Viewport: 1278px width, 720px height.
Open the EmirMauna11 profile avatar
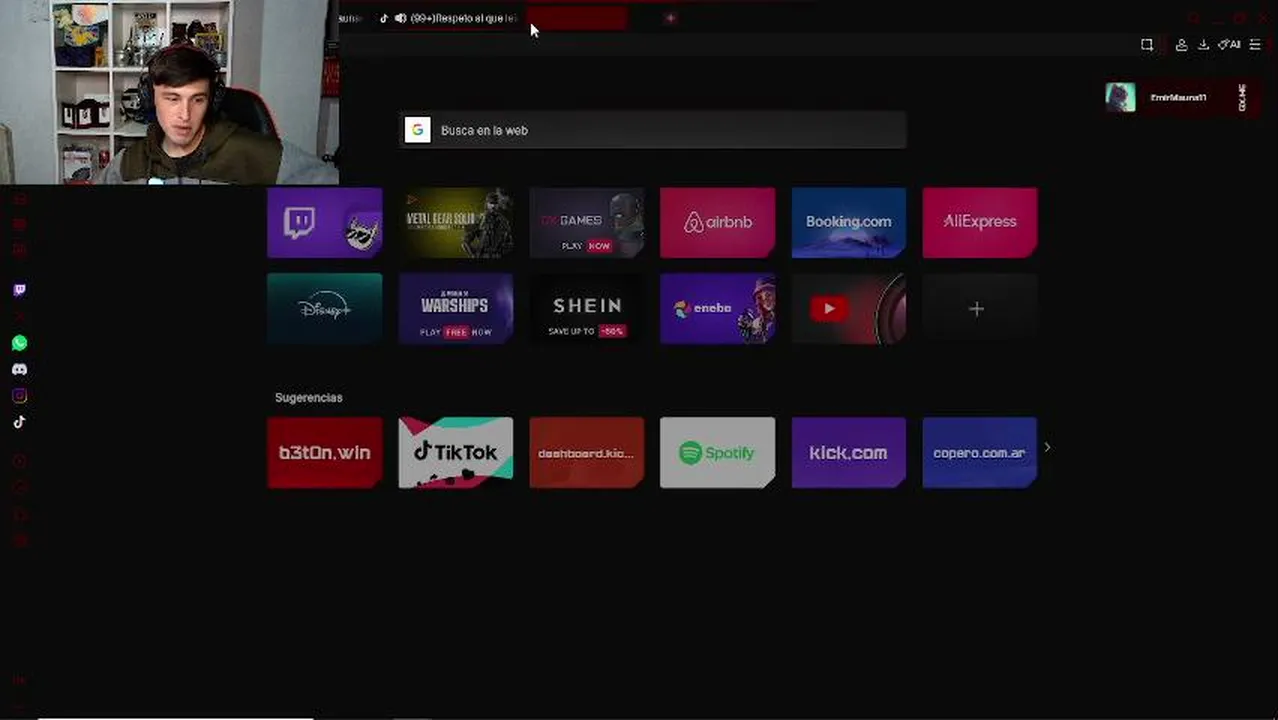click(x=1120, y=97)
